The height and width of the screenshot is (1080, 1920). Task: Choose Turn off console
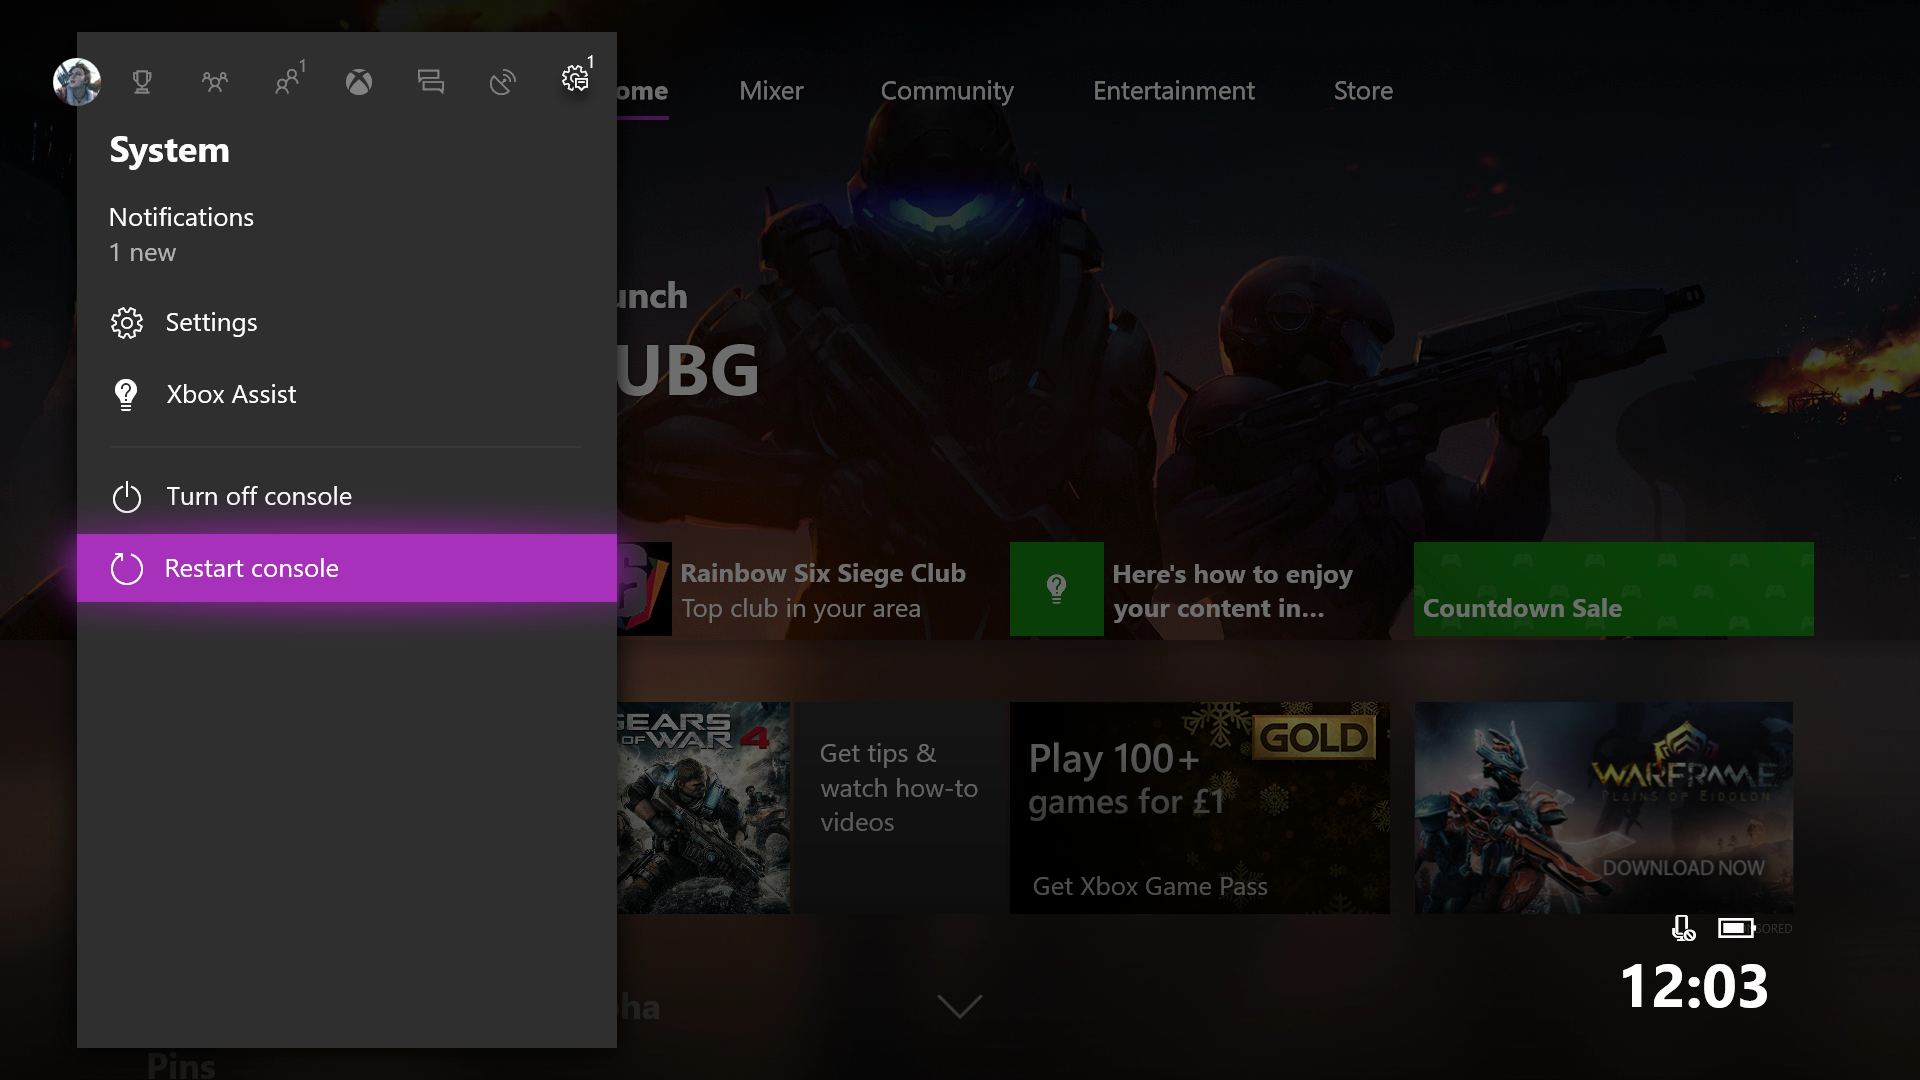tap(258, 496)
